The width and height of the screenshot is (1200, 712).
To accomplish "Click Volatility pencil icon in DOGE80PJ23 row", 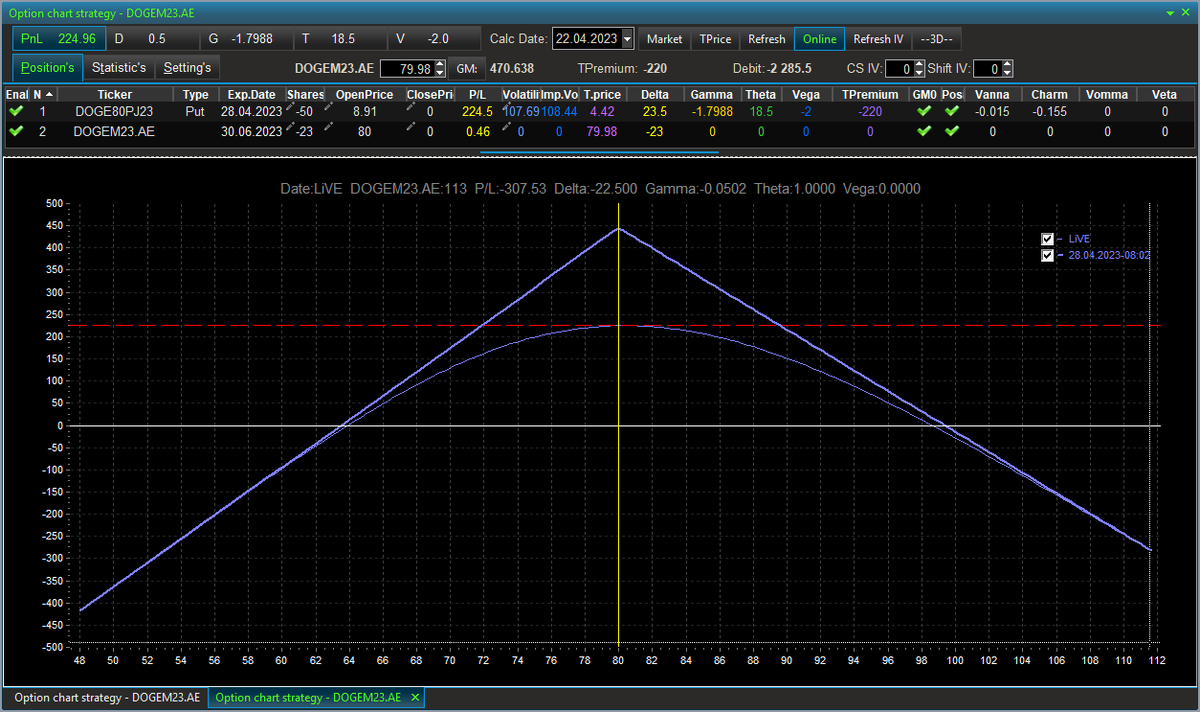I will click(506, 105).
